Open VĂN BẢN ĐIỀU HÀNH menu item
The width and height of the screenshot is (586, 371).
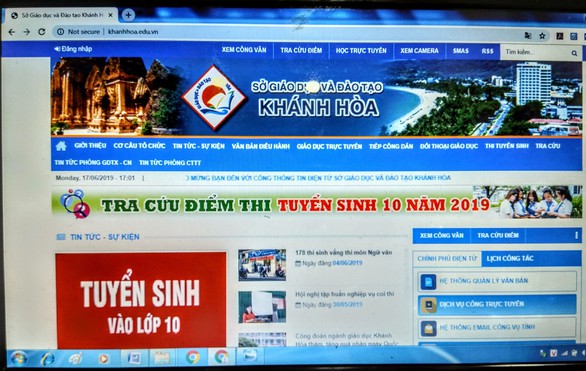click(x=260, y=146)
